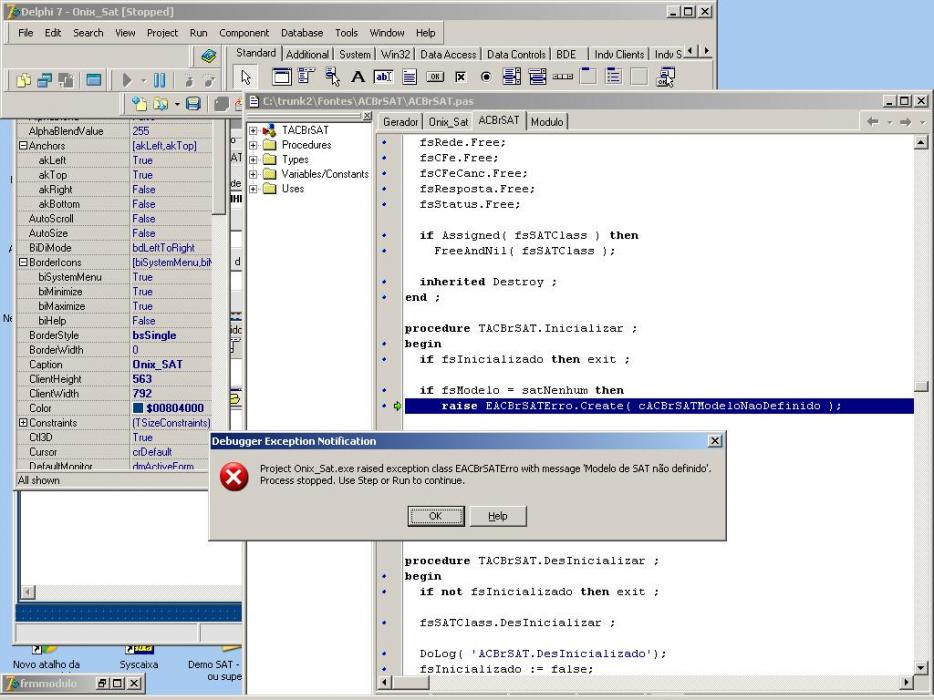Pick the CheckBox component icon

pyautogui.click(x=460, y=77)
